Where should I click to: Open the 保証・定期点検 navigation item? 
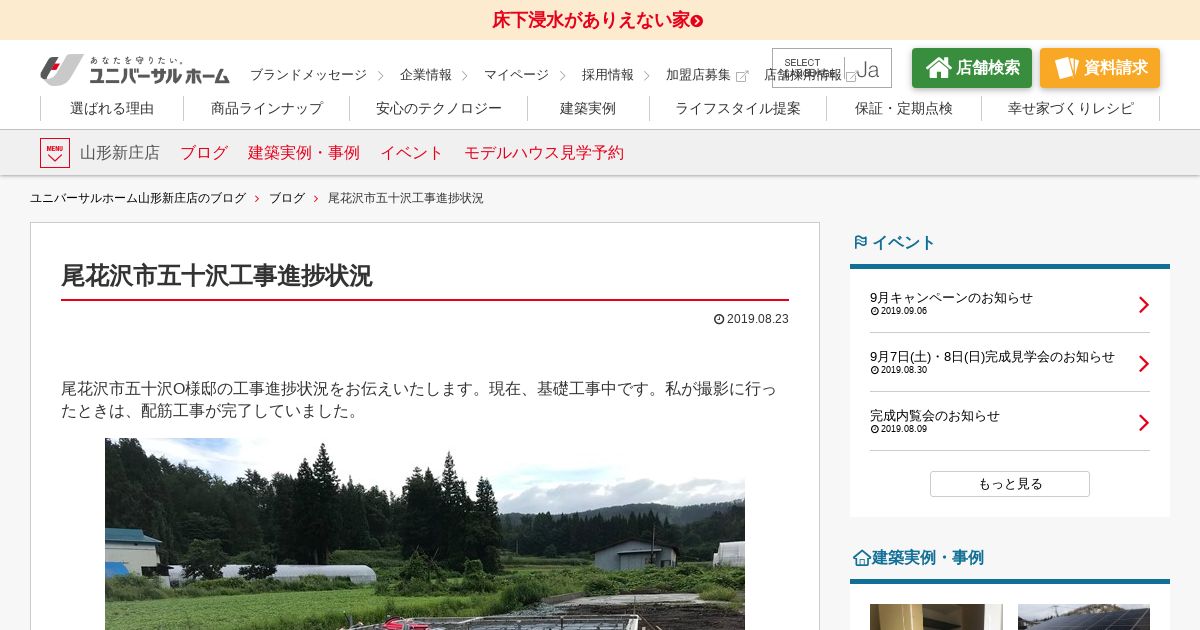point(904,108)
